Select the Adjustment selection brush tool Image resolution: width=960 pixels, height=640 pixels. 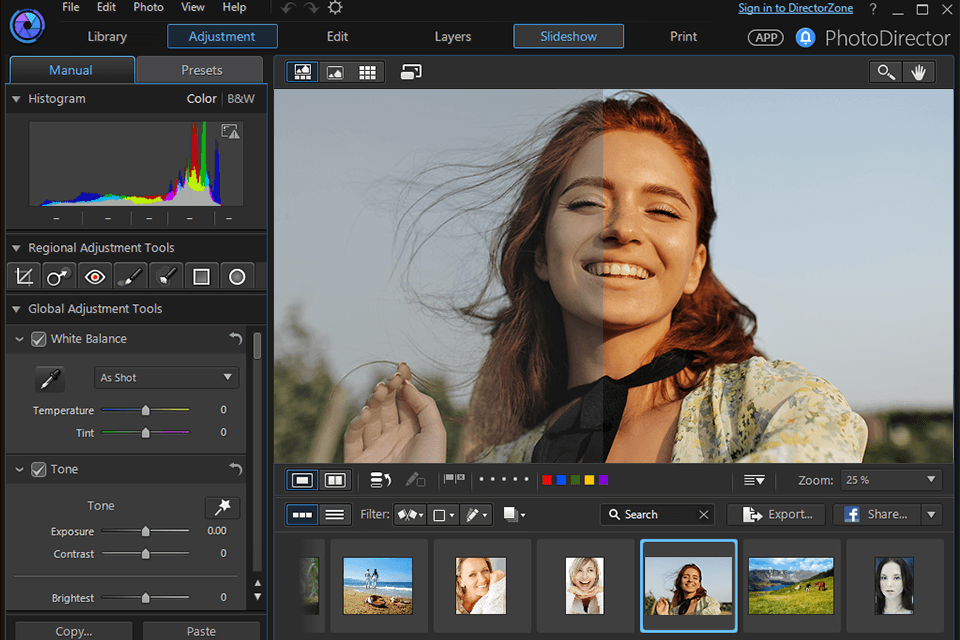(x=166, y=277)
